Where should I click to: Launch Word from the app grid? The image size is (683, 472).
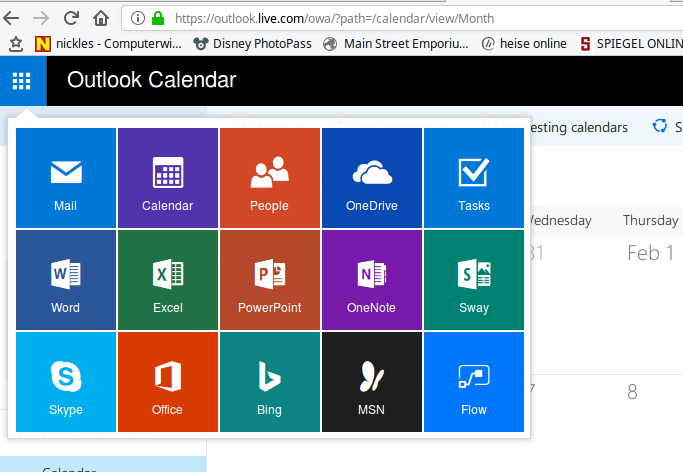(x=66, y=280)
